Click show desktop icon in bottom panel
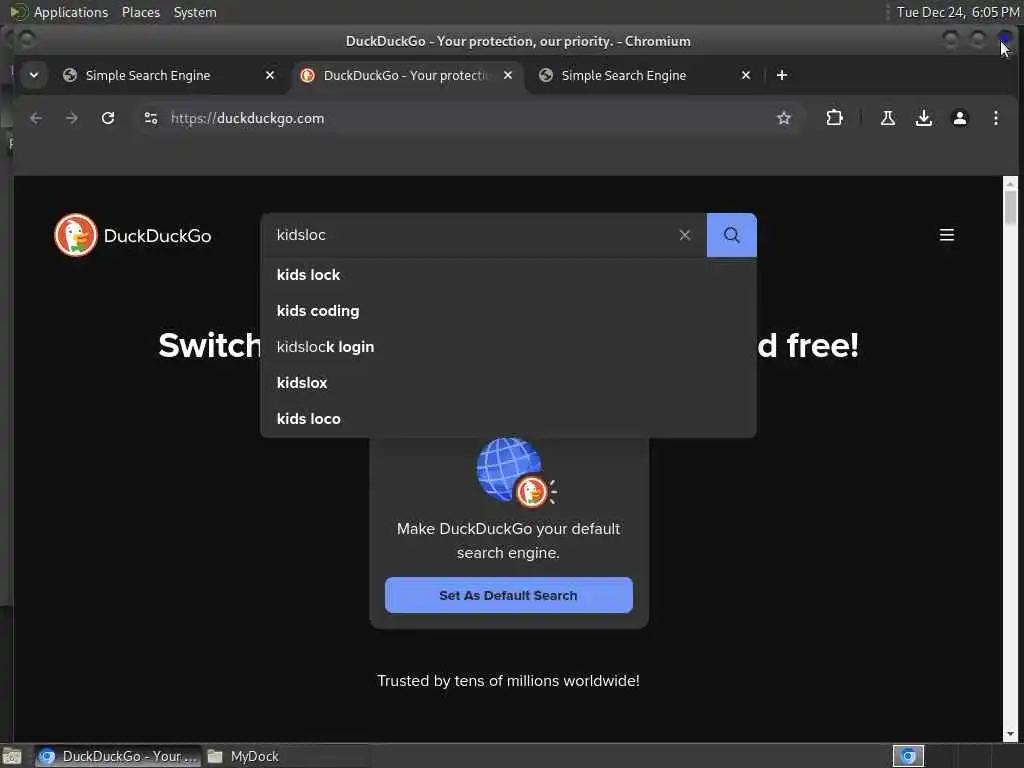The height and width of the screenshot is (768, 1024). pos(12,757)
